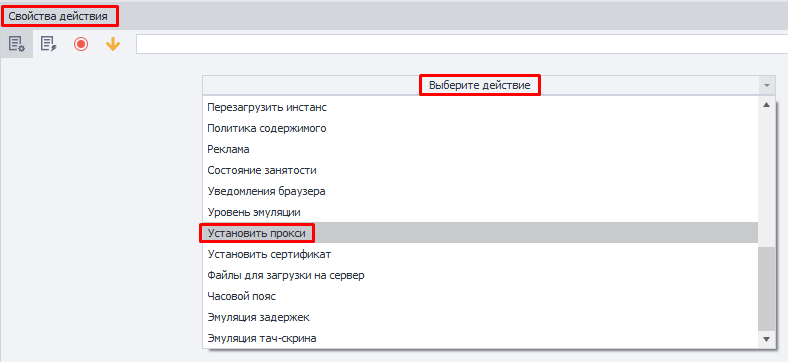Pick the Часовой пояс option
788x362 pixels.
[x=480, y=296]
